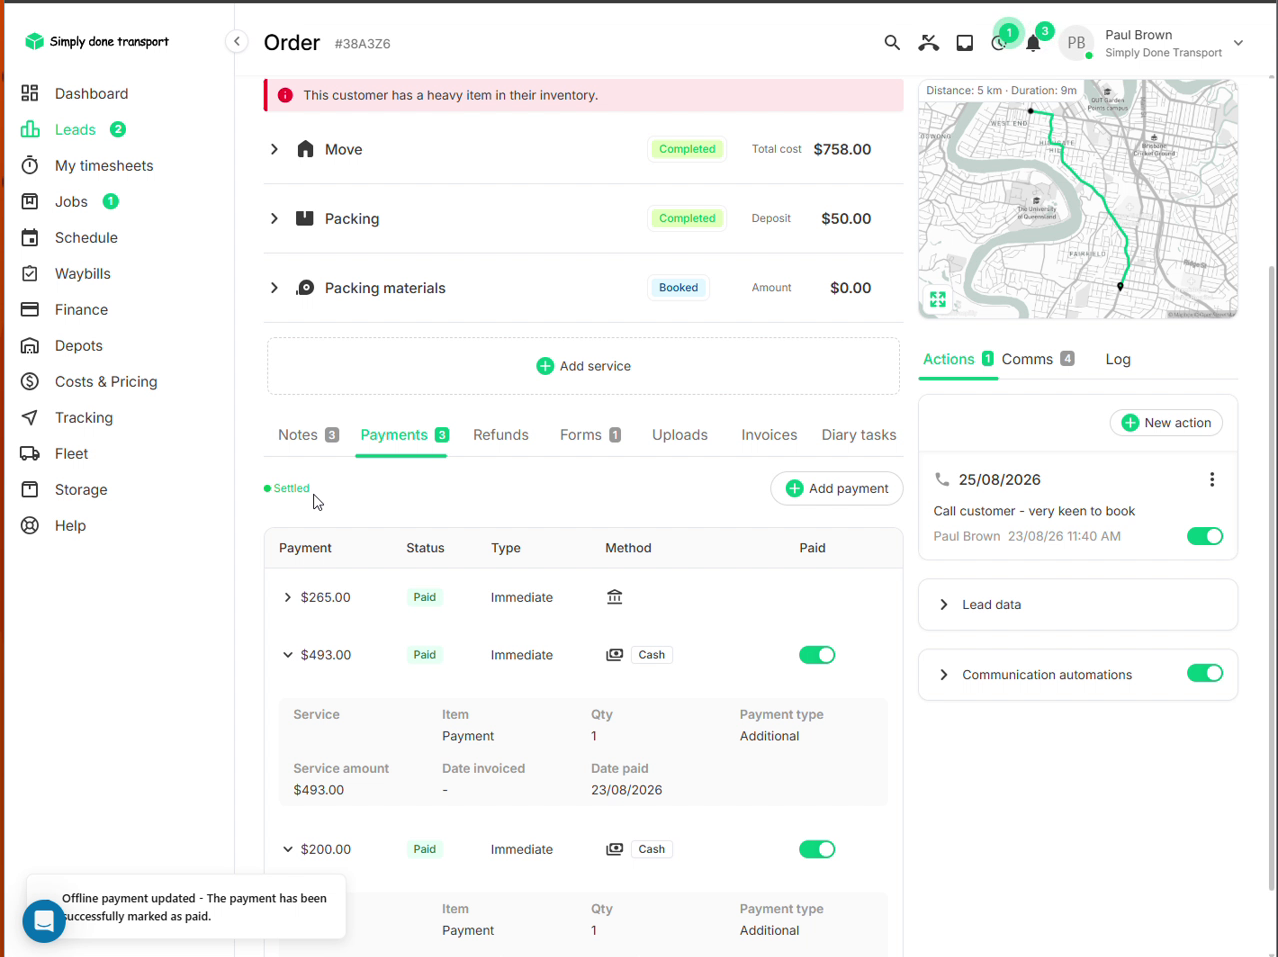Open Paul Brown account dropdown
The width and height of the screenshot is (1278, 957).
tap(1238, 43)
